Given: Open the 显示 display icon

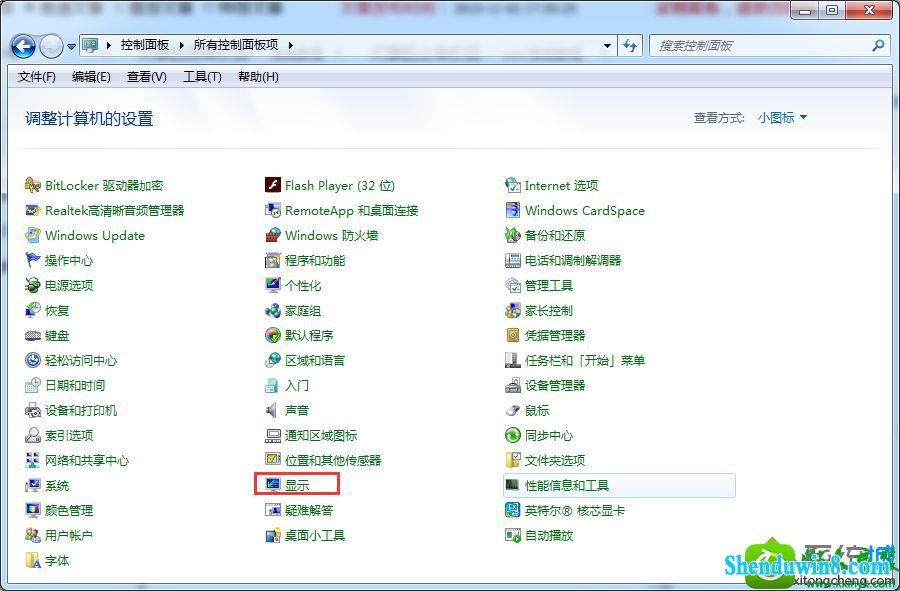Looking at the screenshot, I should [273, 485].
